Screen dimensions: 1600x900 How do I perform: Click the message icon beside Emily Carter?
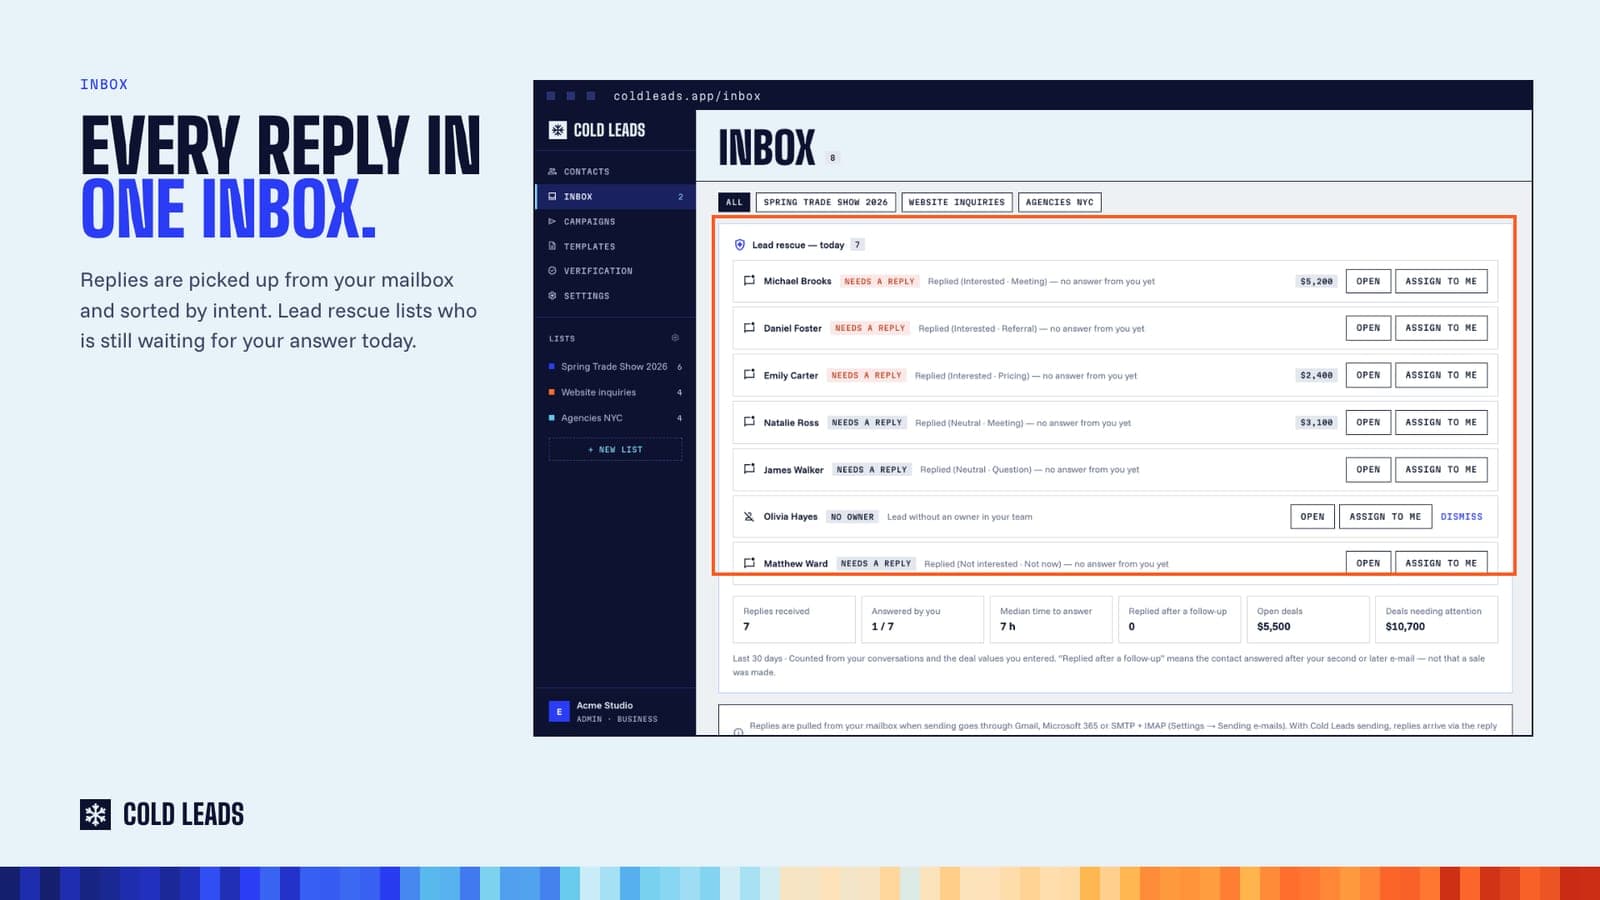[x=749, y=375]
